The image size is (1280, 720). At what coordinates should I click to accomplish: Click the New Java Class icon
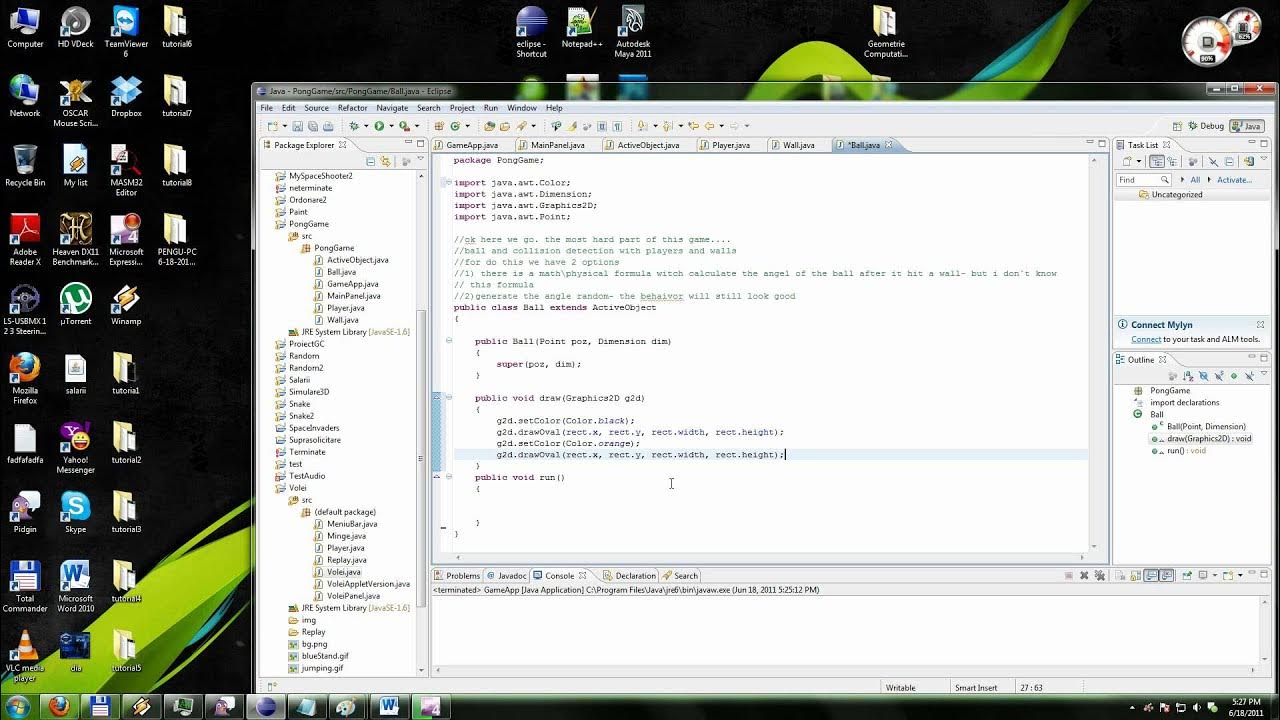[x=455, y=126]
